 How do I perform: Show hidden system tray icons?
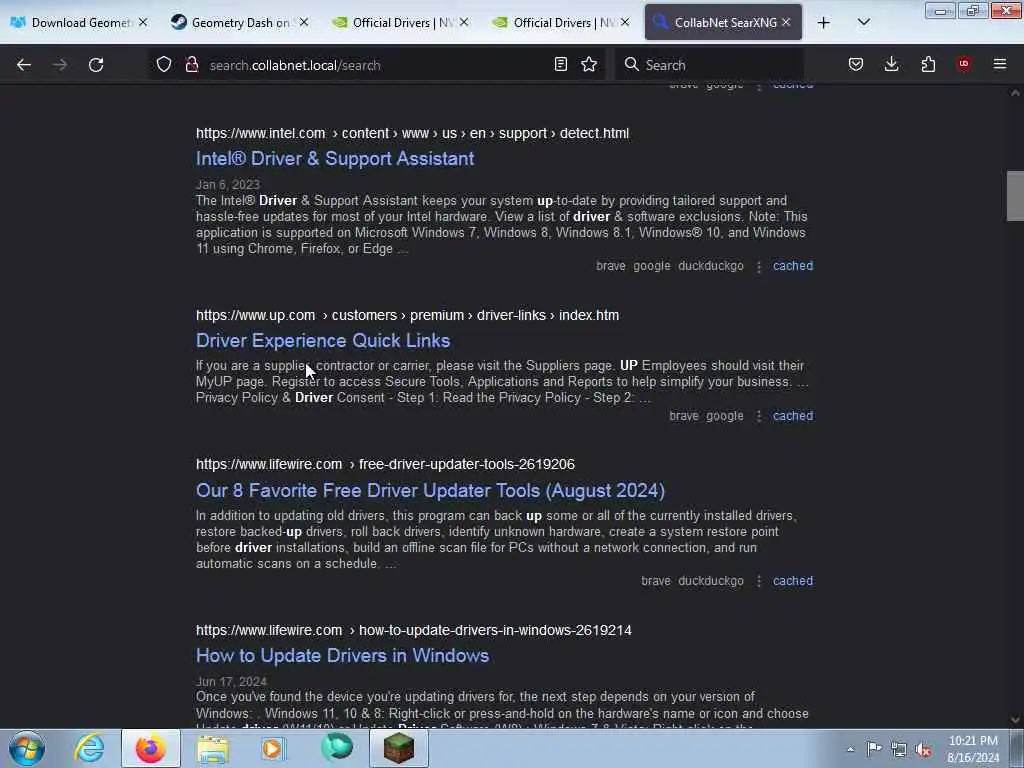(x=850, y=749)
